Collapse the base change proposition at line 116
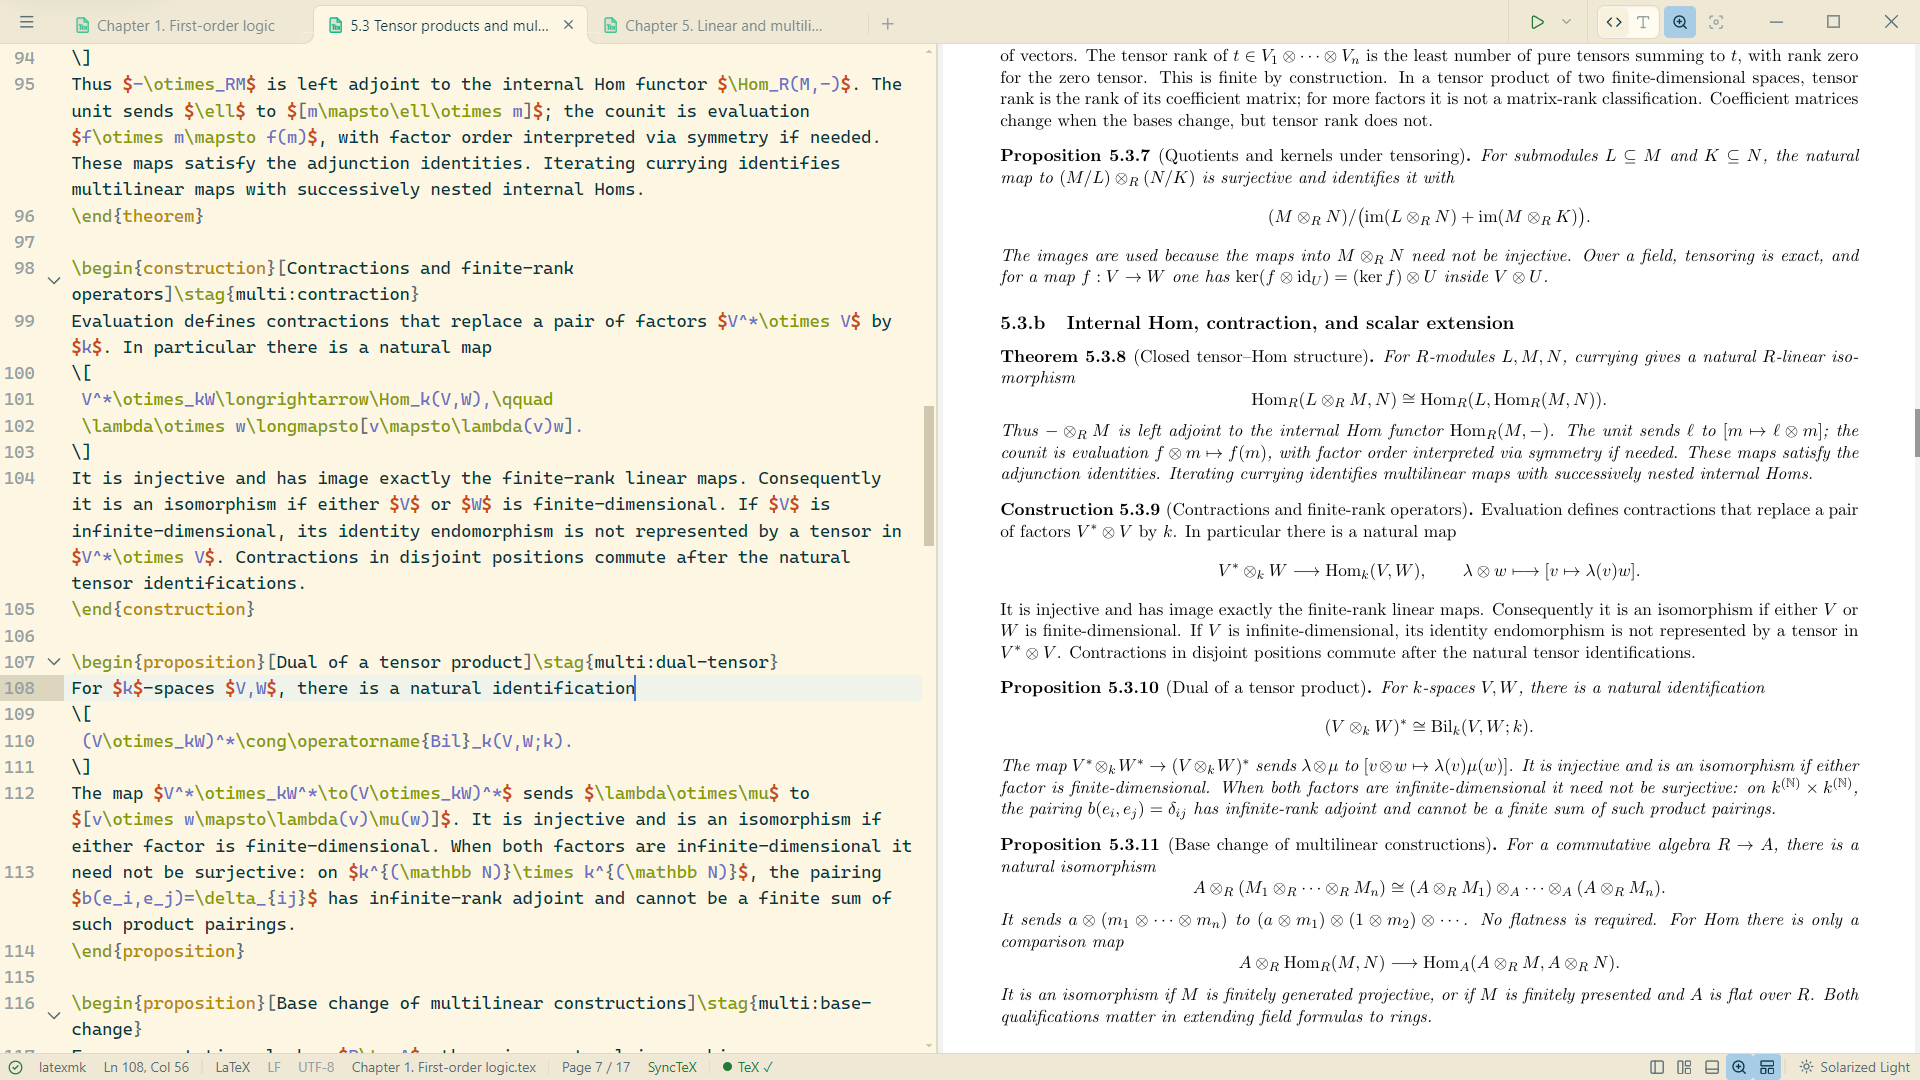The image size is (1920, 1080). [54, 1016]
